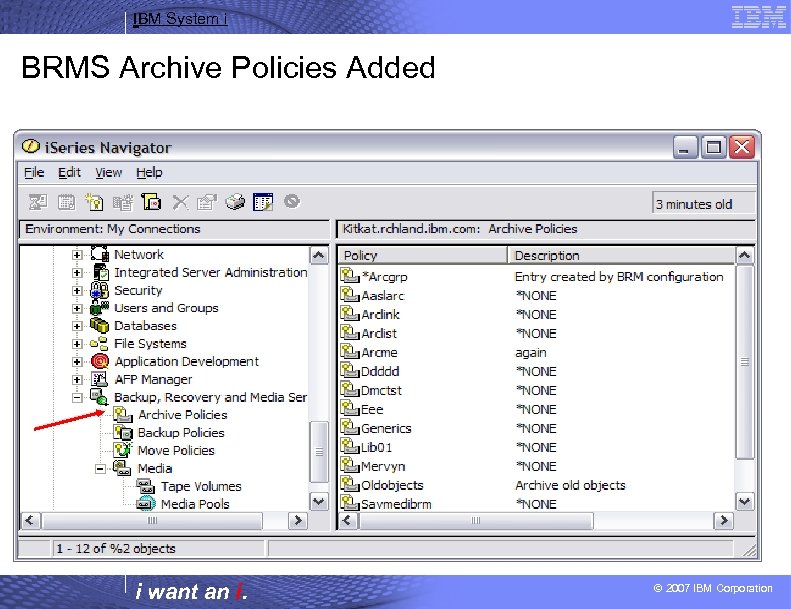
Task: Sort by the Policy column header
Action: [x=423, y=255]
